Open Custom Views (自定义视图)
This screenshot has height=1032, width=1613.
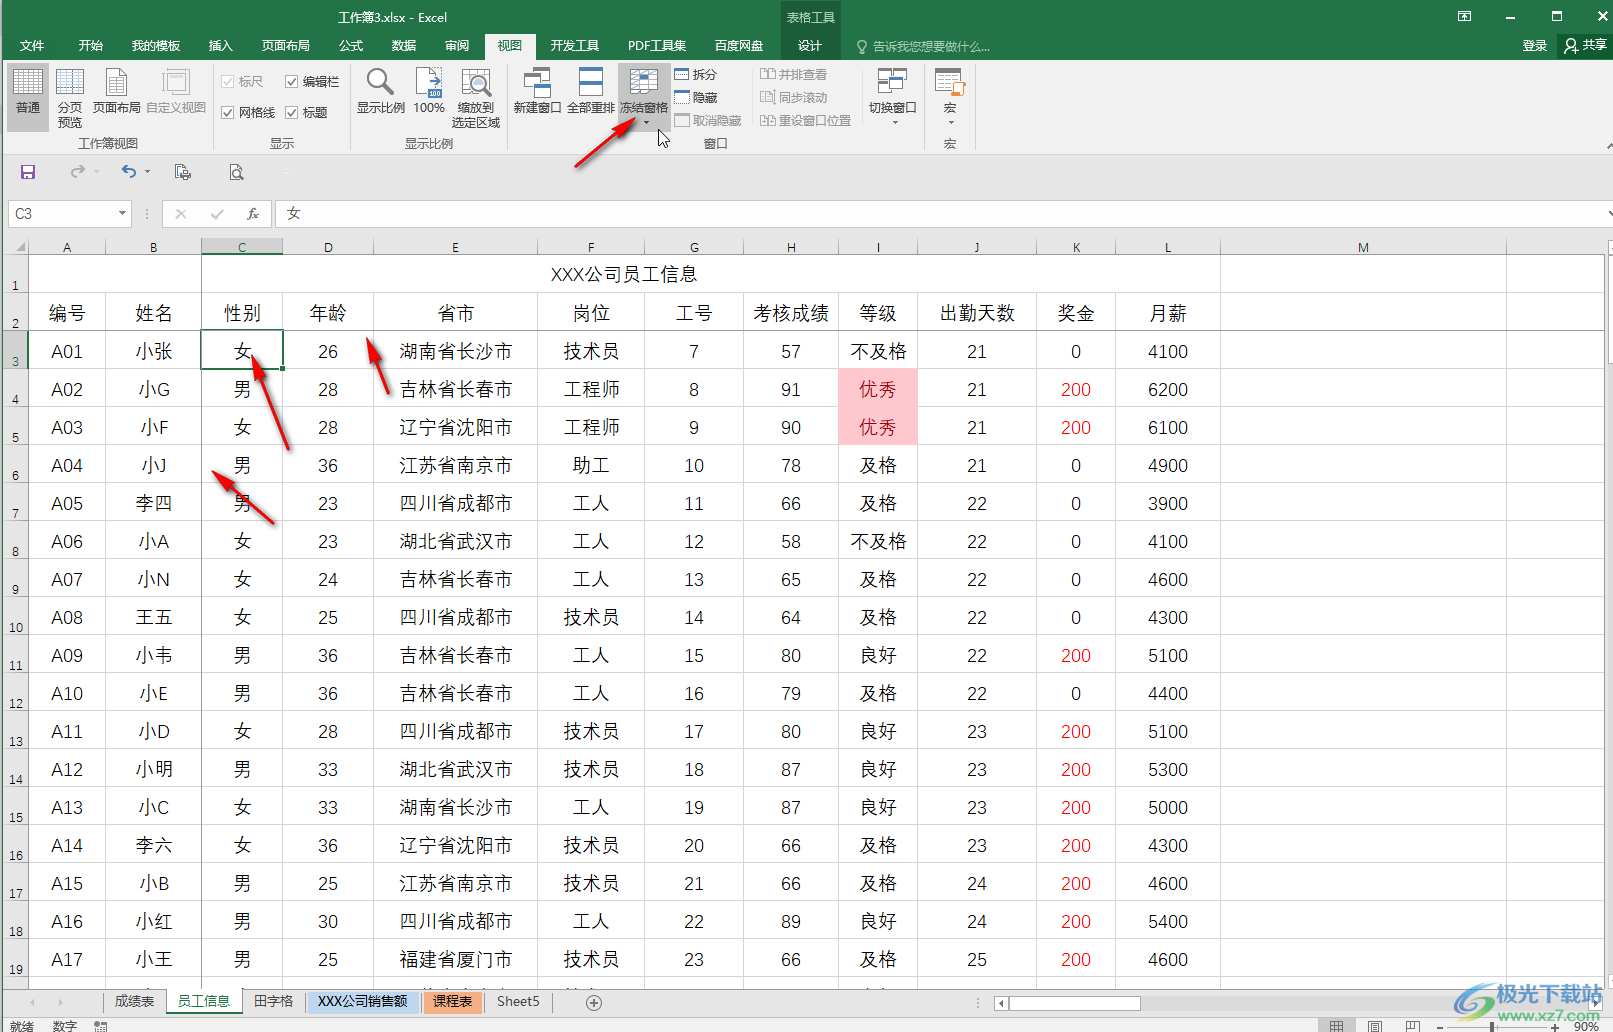pyautogui.click(x=176, y=91)
